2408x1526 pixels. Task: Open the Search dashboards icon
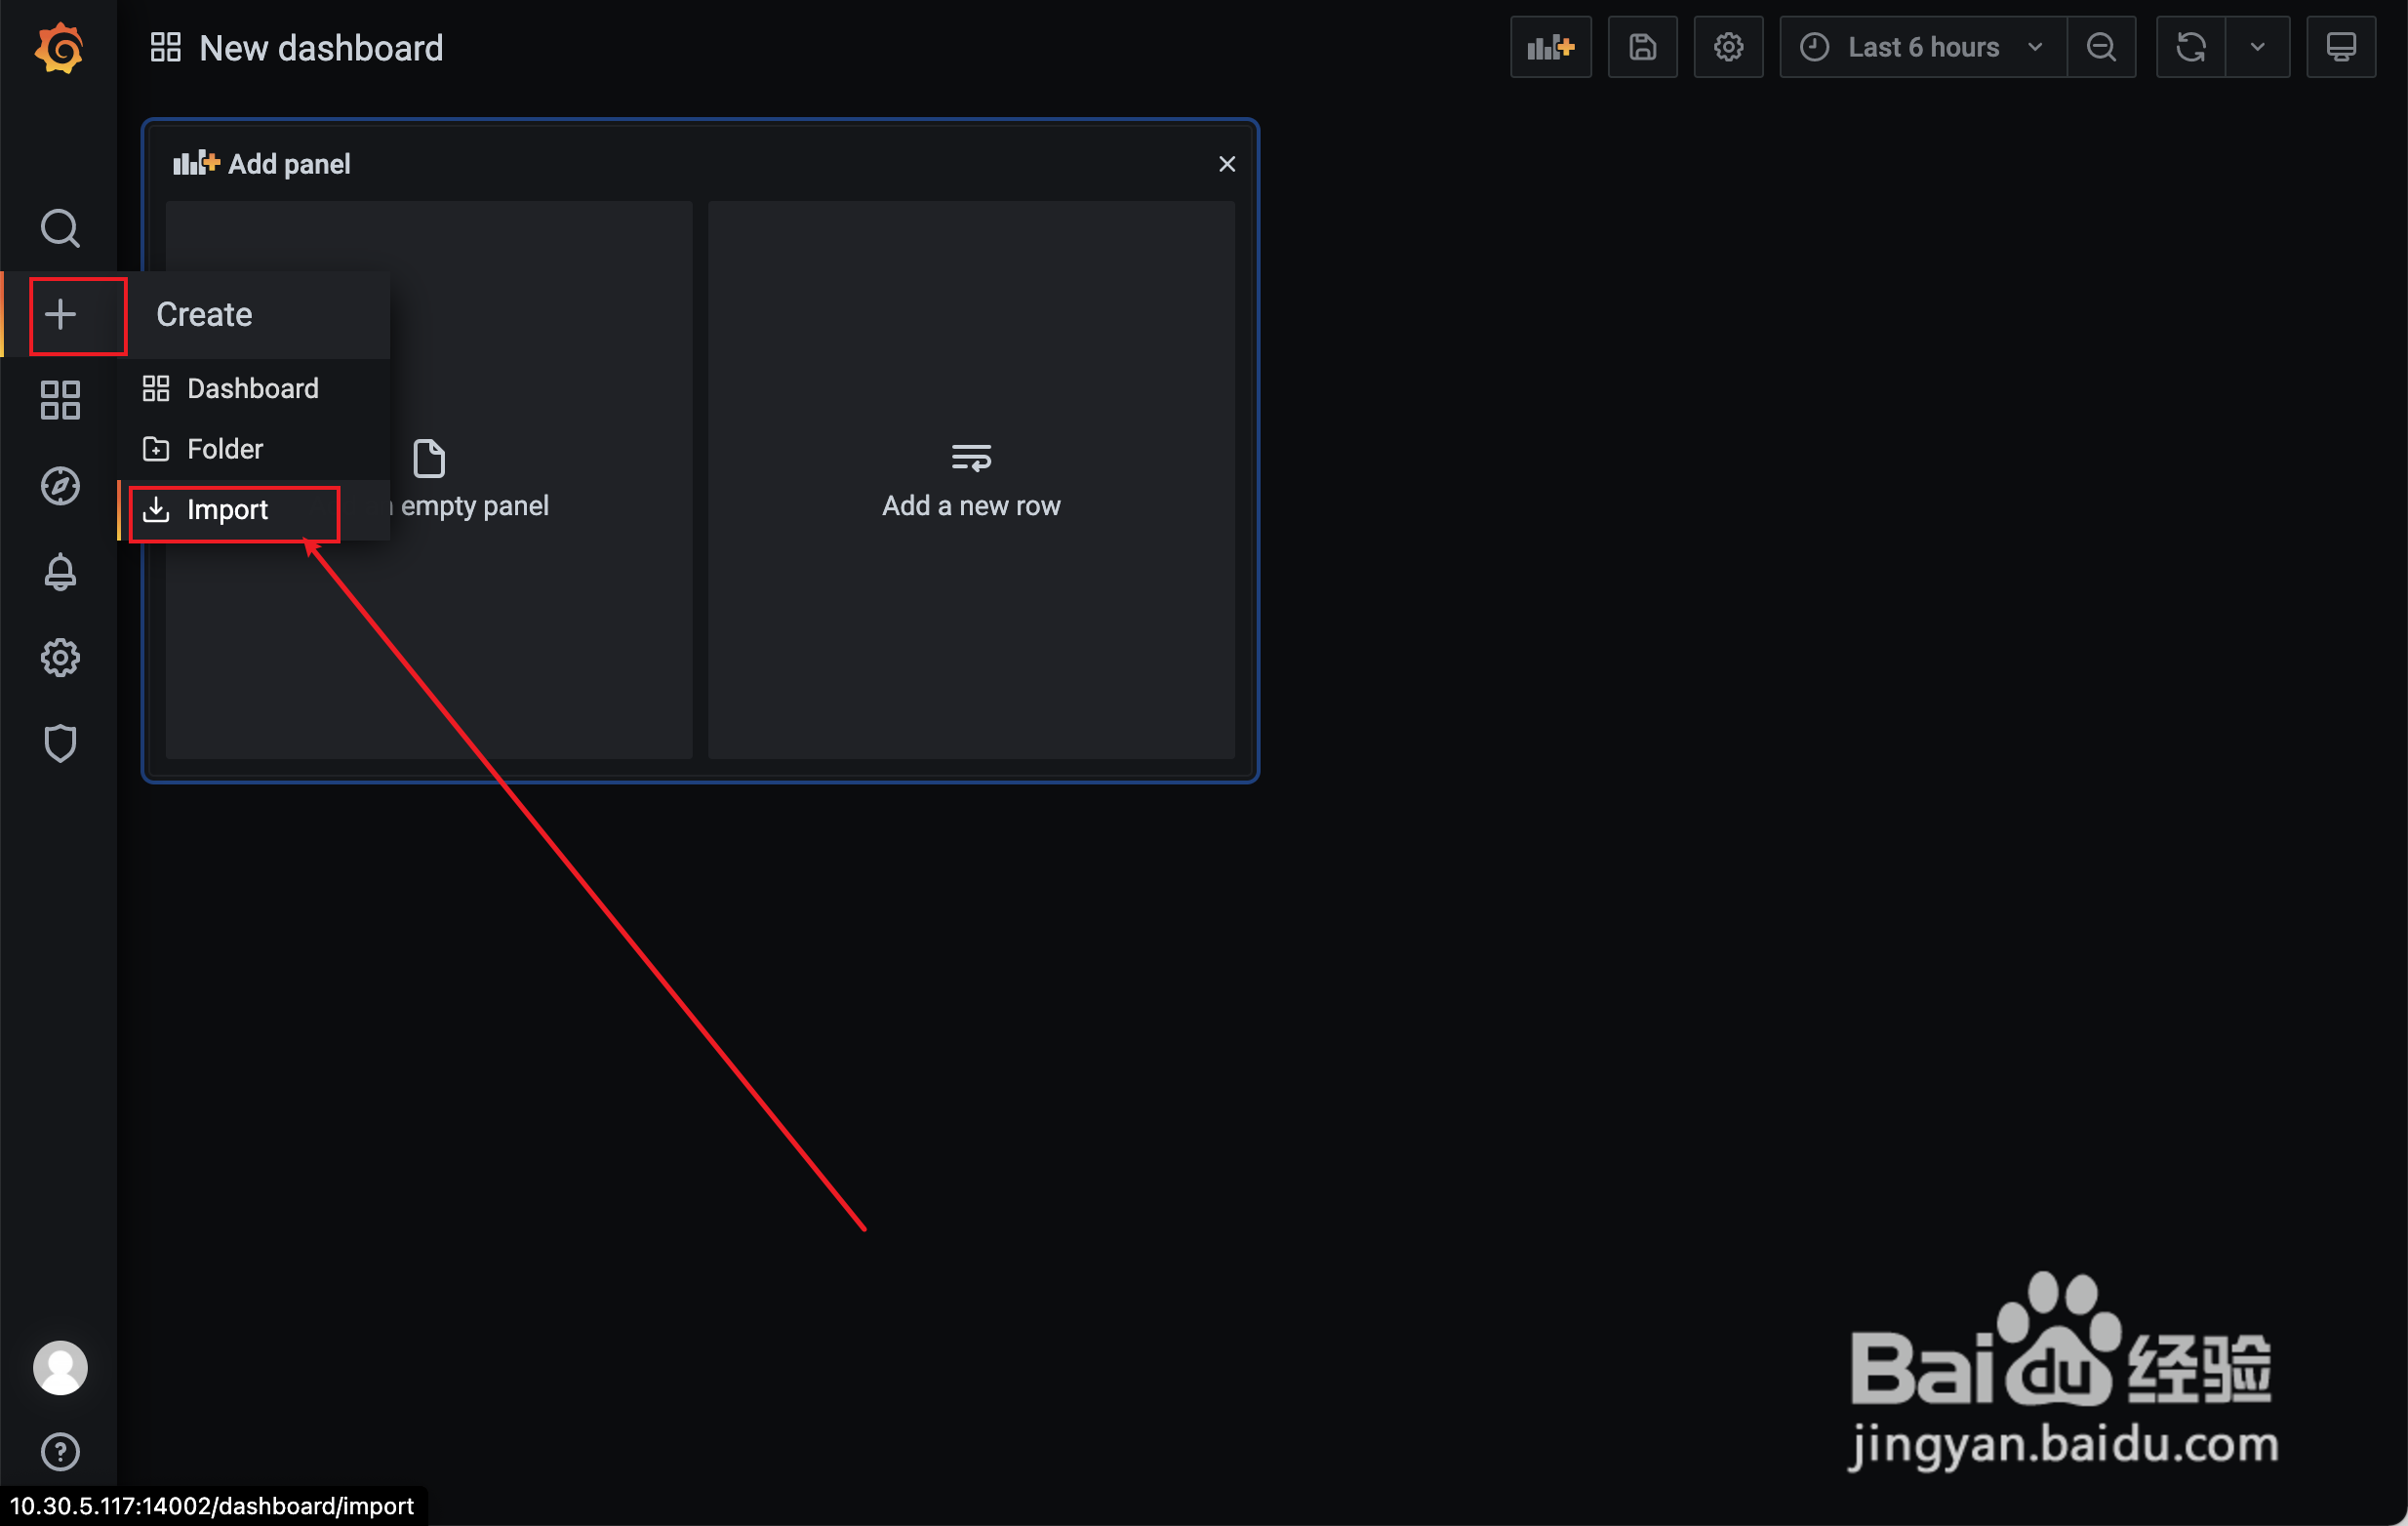click(x=61, y=230)
